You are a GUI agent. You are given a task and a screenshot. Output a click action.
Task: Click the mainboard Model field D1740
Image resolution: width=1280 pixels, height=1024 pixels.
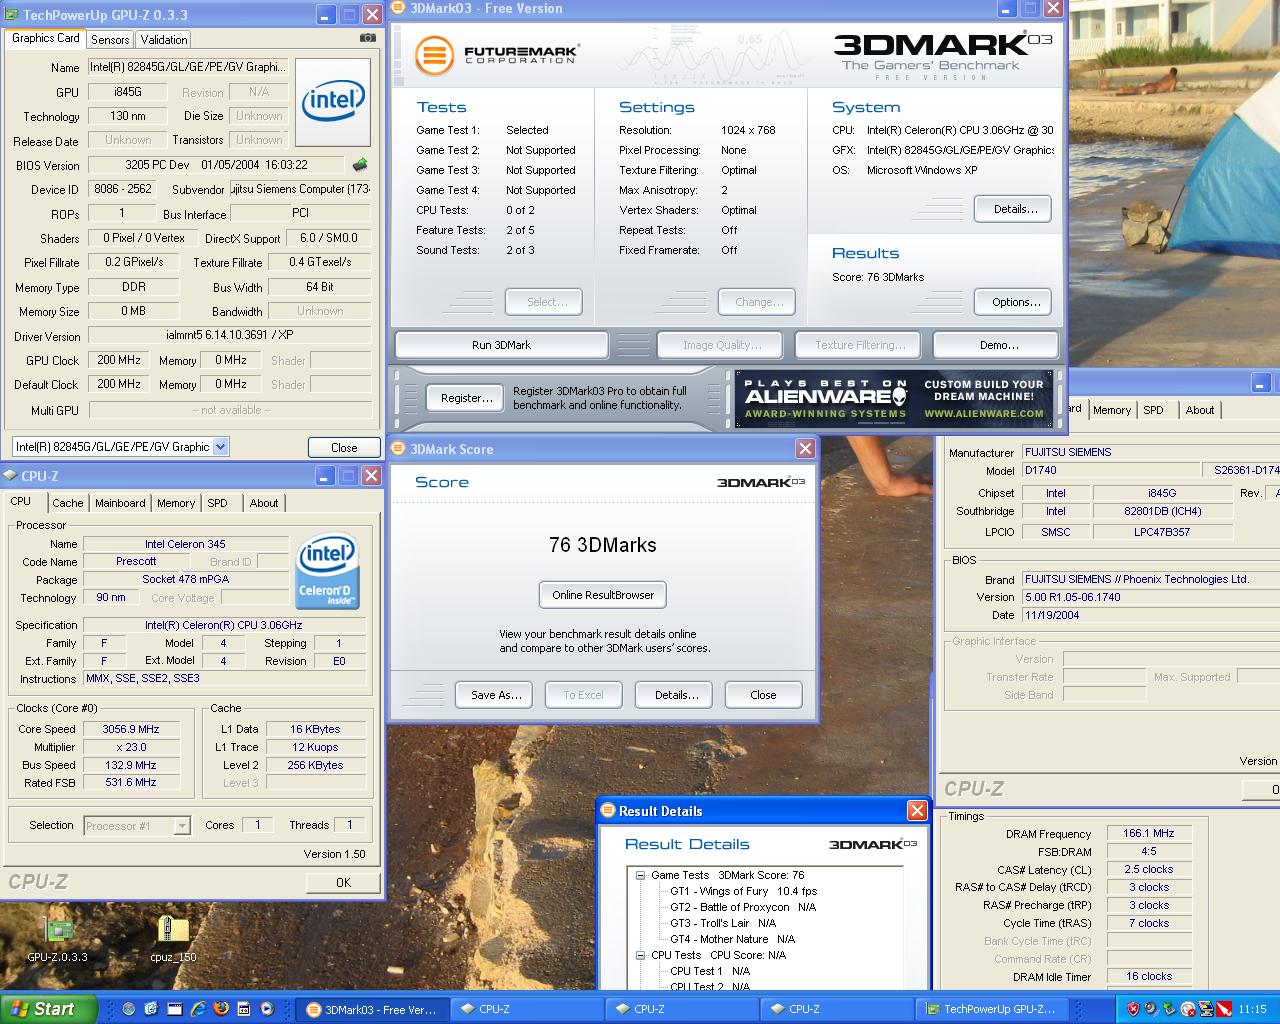coord(1110,470)
